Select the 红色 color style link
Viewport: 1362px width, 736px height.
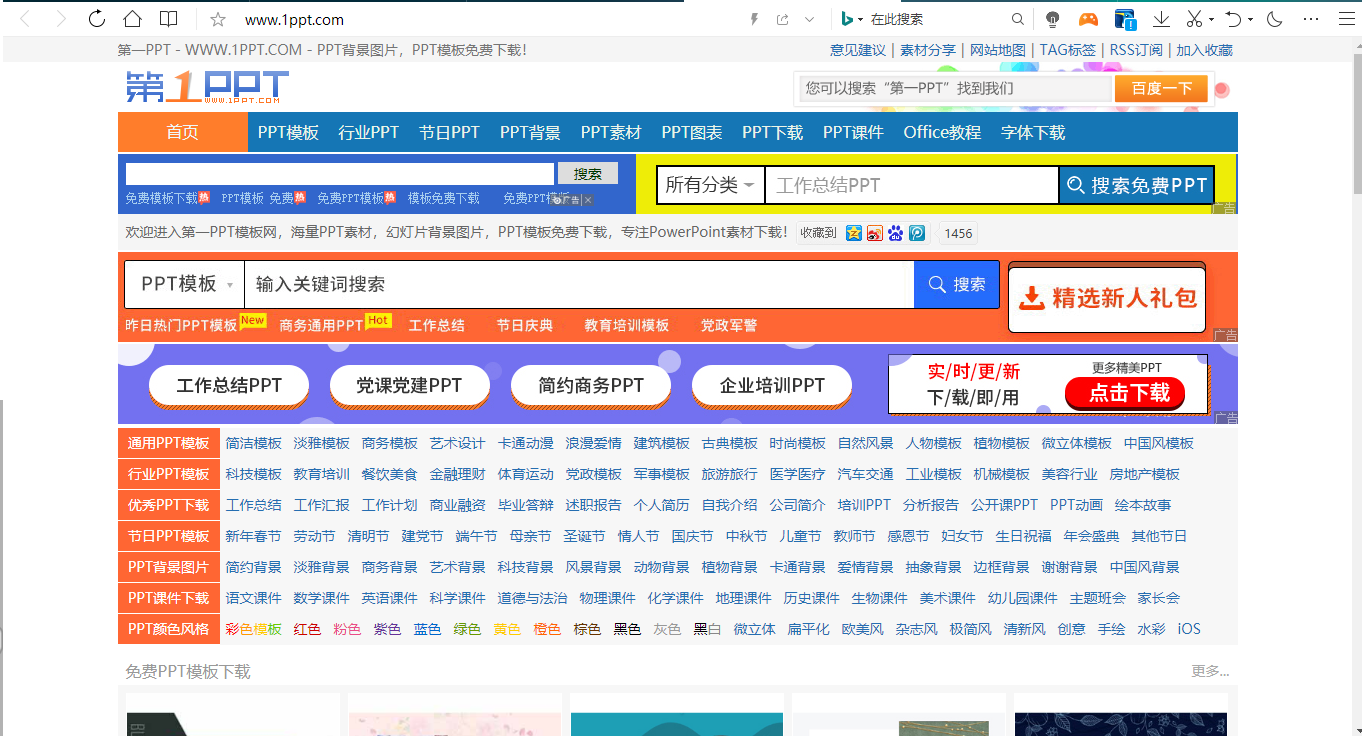pos(307,629)
